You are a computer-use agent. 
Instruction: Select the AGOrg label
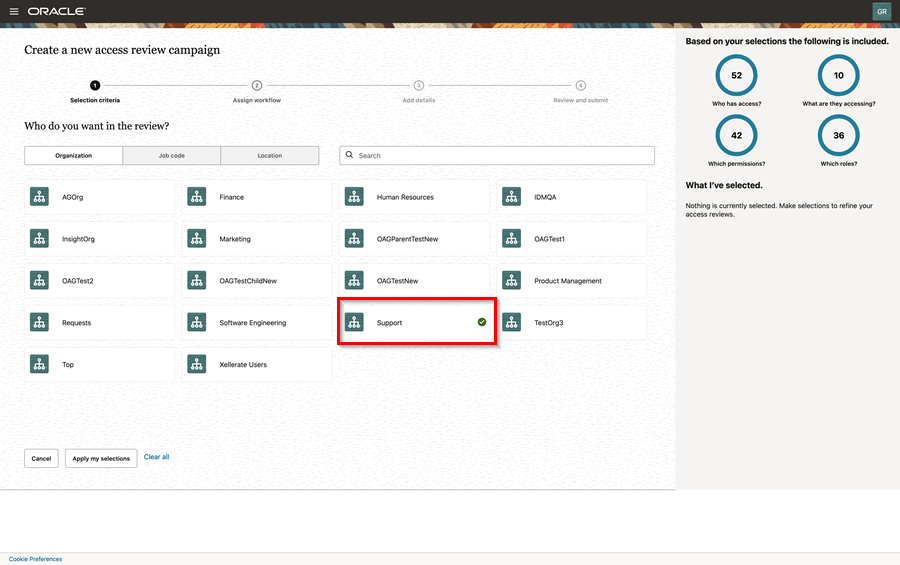coord(72,197)
